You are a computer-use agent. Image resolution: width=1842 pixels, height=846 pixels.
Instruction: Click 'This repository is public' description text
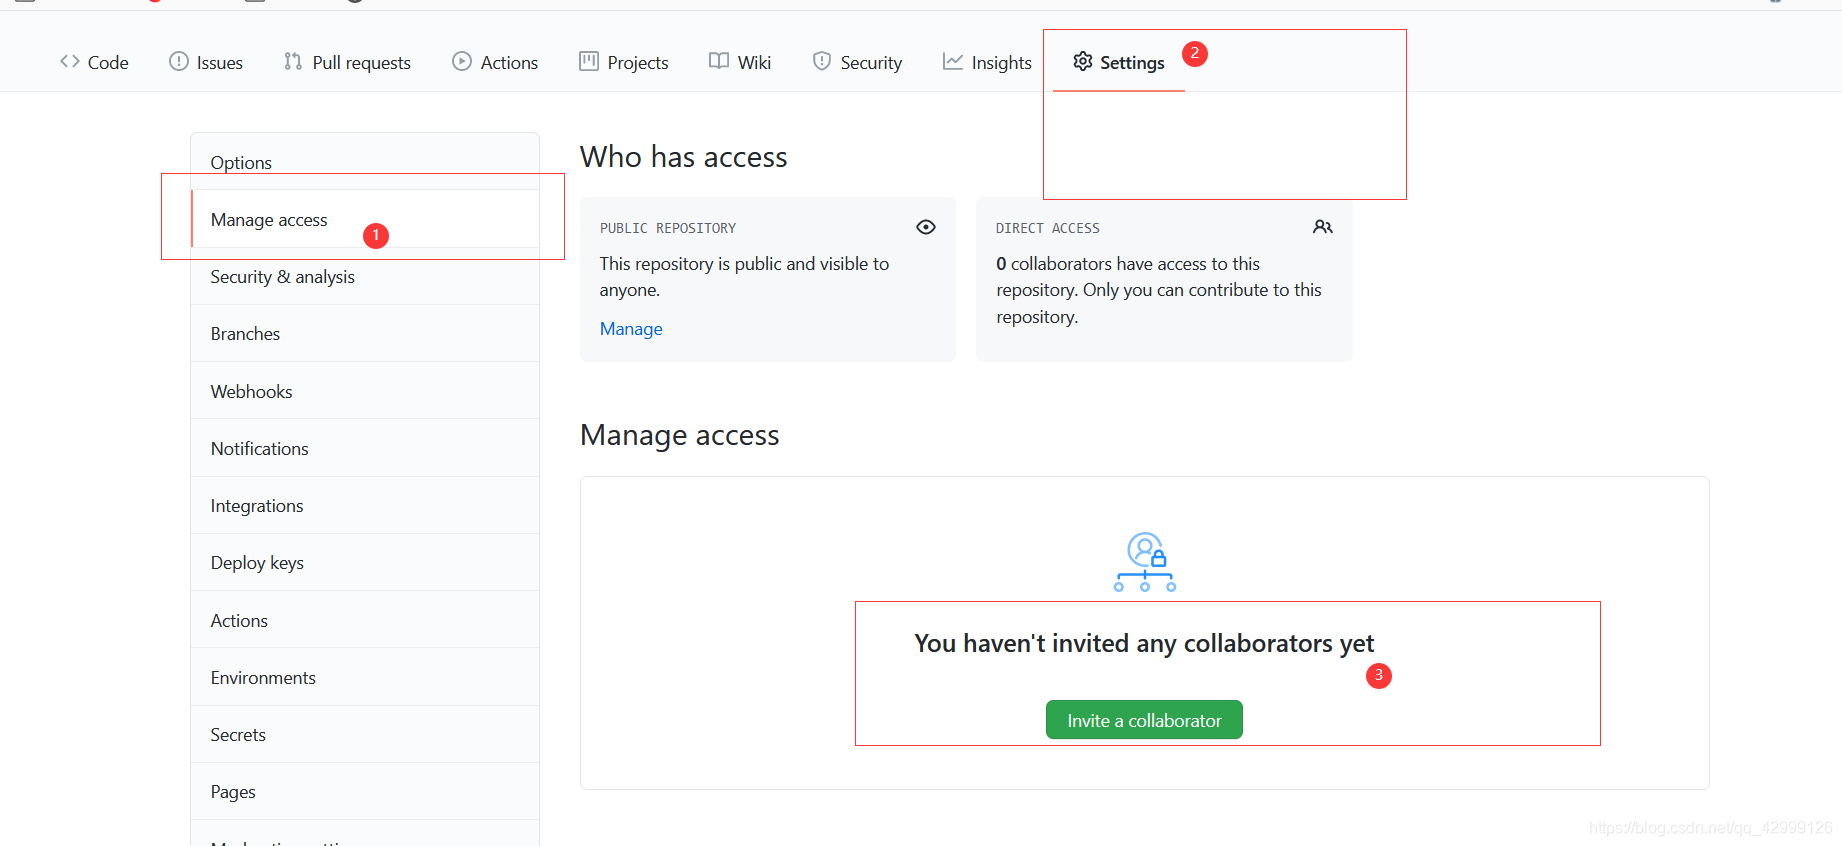(744, 277)
